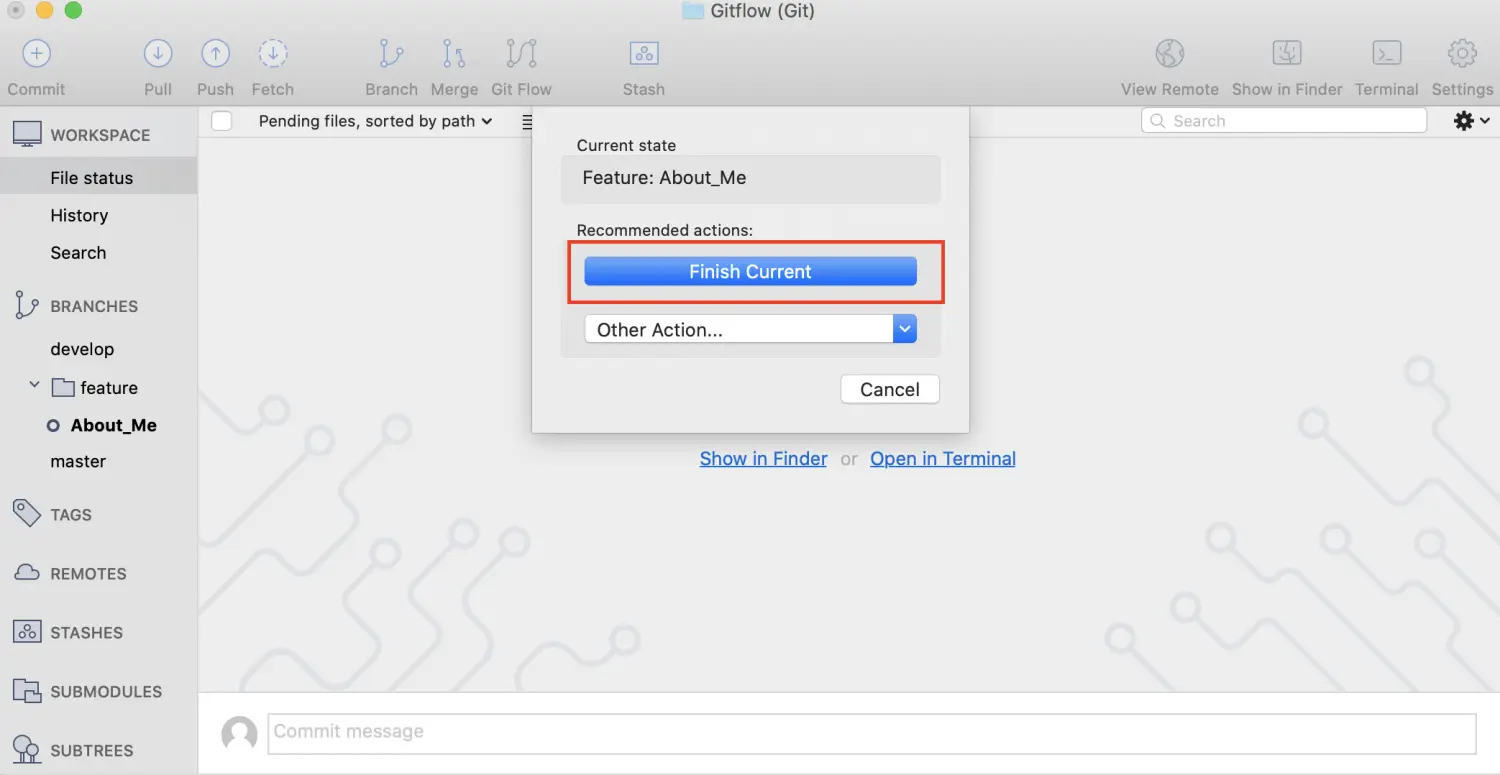Viewport: 1500px width, 775px height.
Task: Open Pending files sort dropdown
Action: point(375,121)
